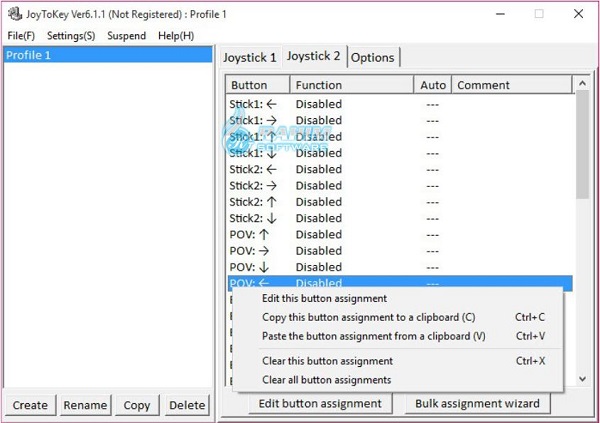Image resolution: width=600 pixels, height=423 pixels.
Task: Click the Suspend menu item
Action: click(126, 36)
